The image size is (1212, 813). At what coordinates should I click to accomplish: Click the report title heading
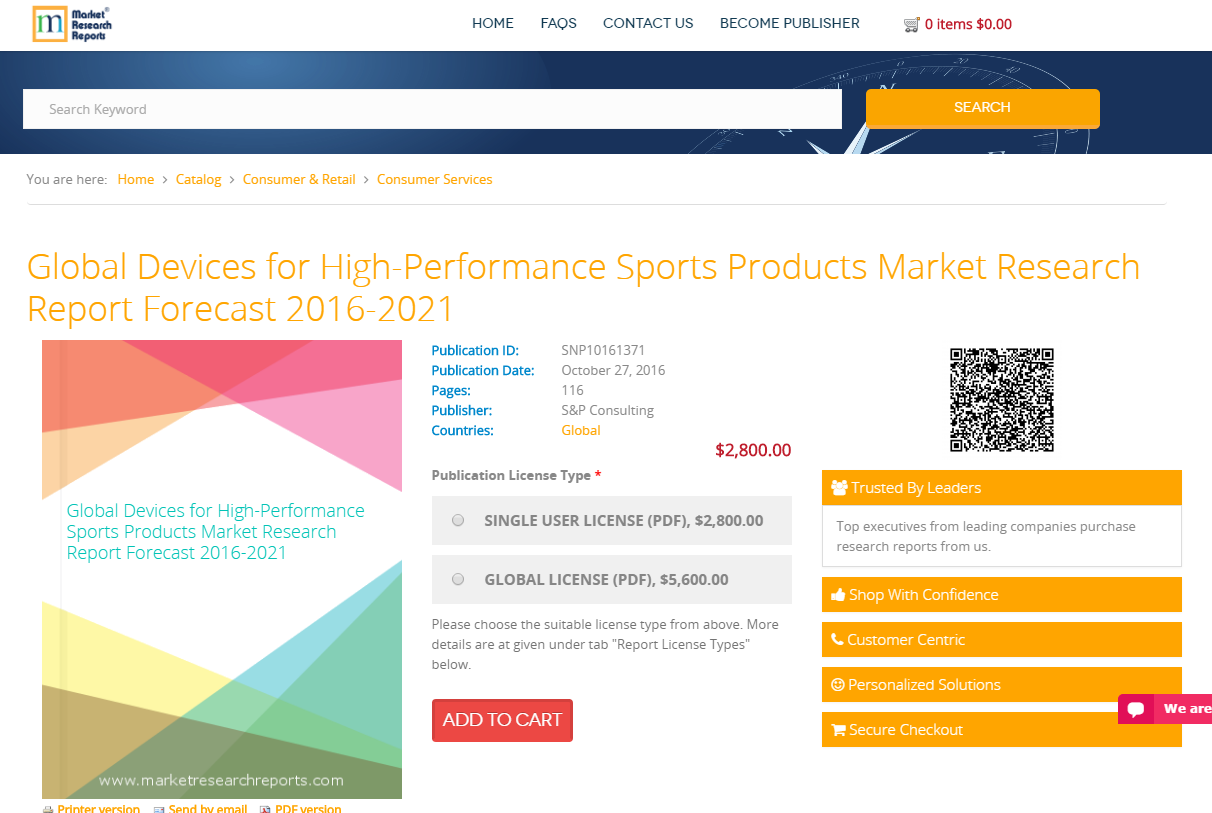[583, 288]
